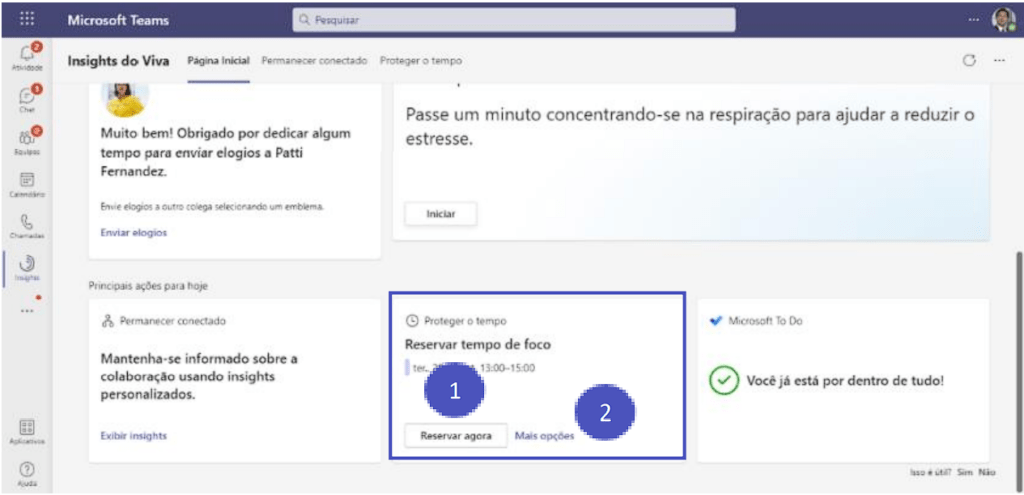Open Aplicativos store
Viewport: 1024px width, 495px height.
[27, 432]
